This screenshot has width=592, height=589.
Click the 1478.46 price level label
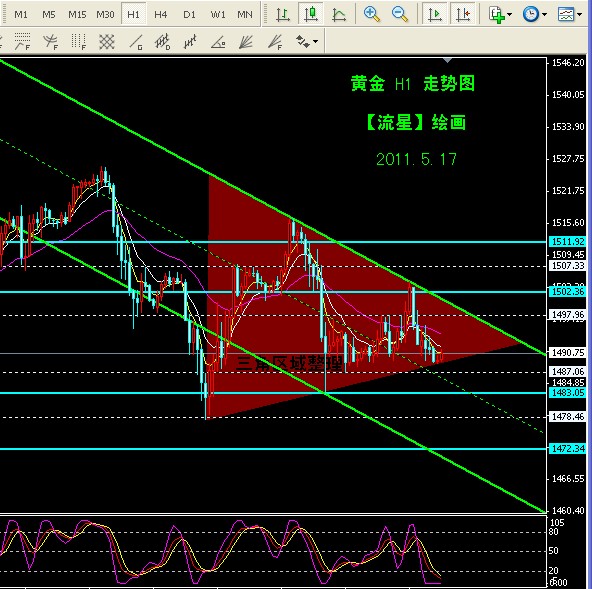pyautogui.click(x=567, y=417)
